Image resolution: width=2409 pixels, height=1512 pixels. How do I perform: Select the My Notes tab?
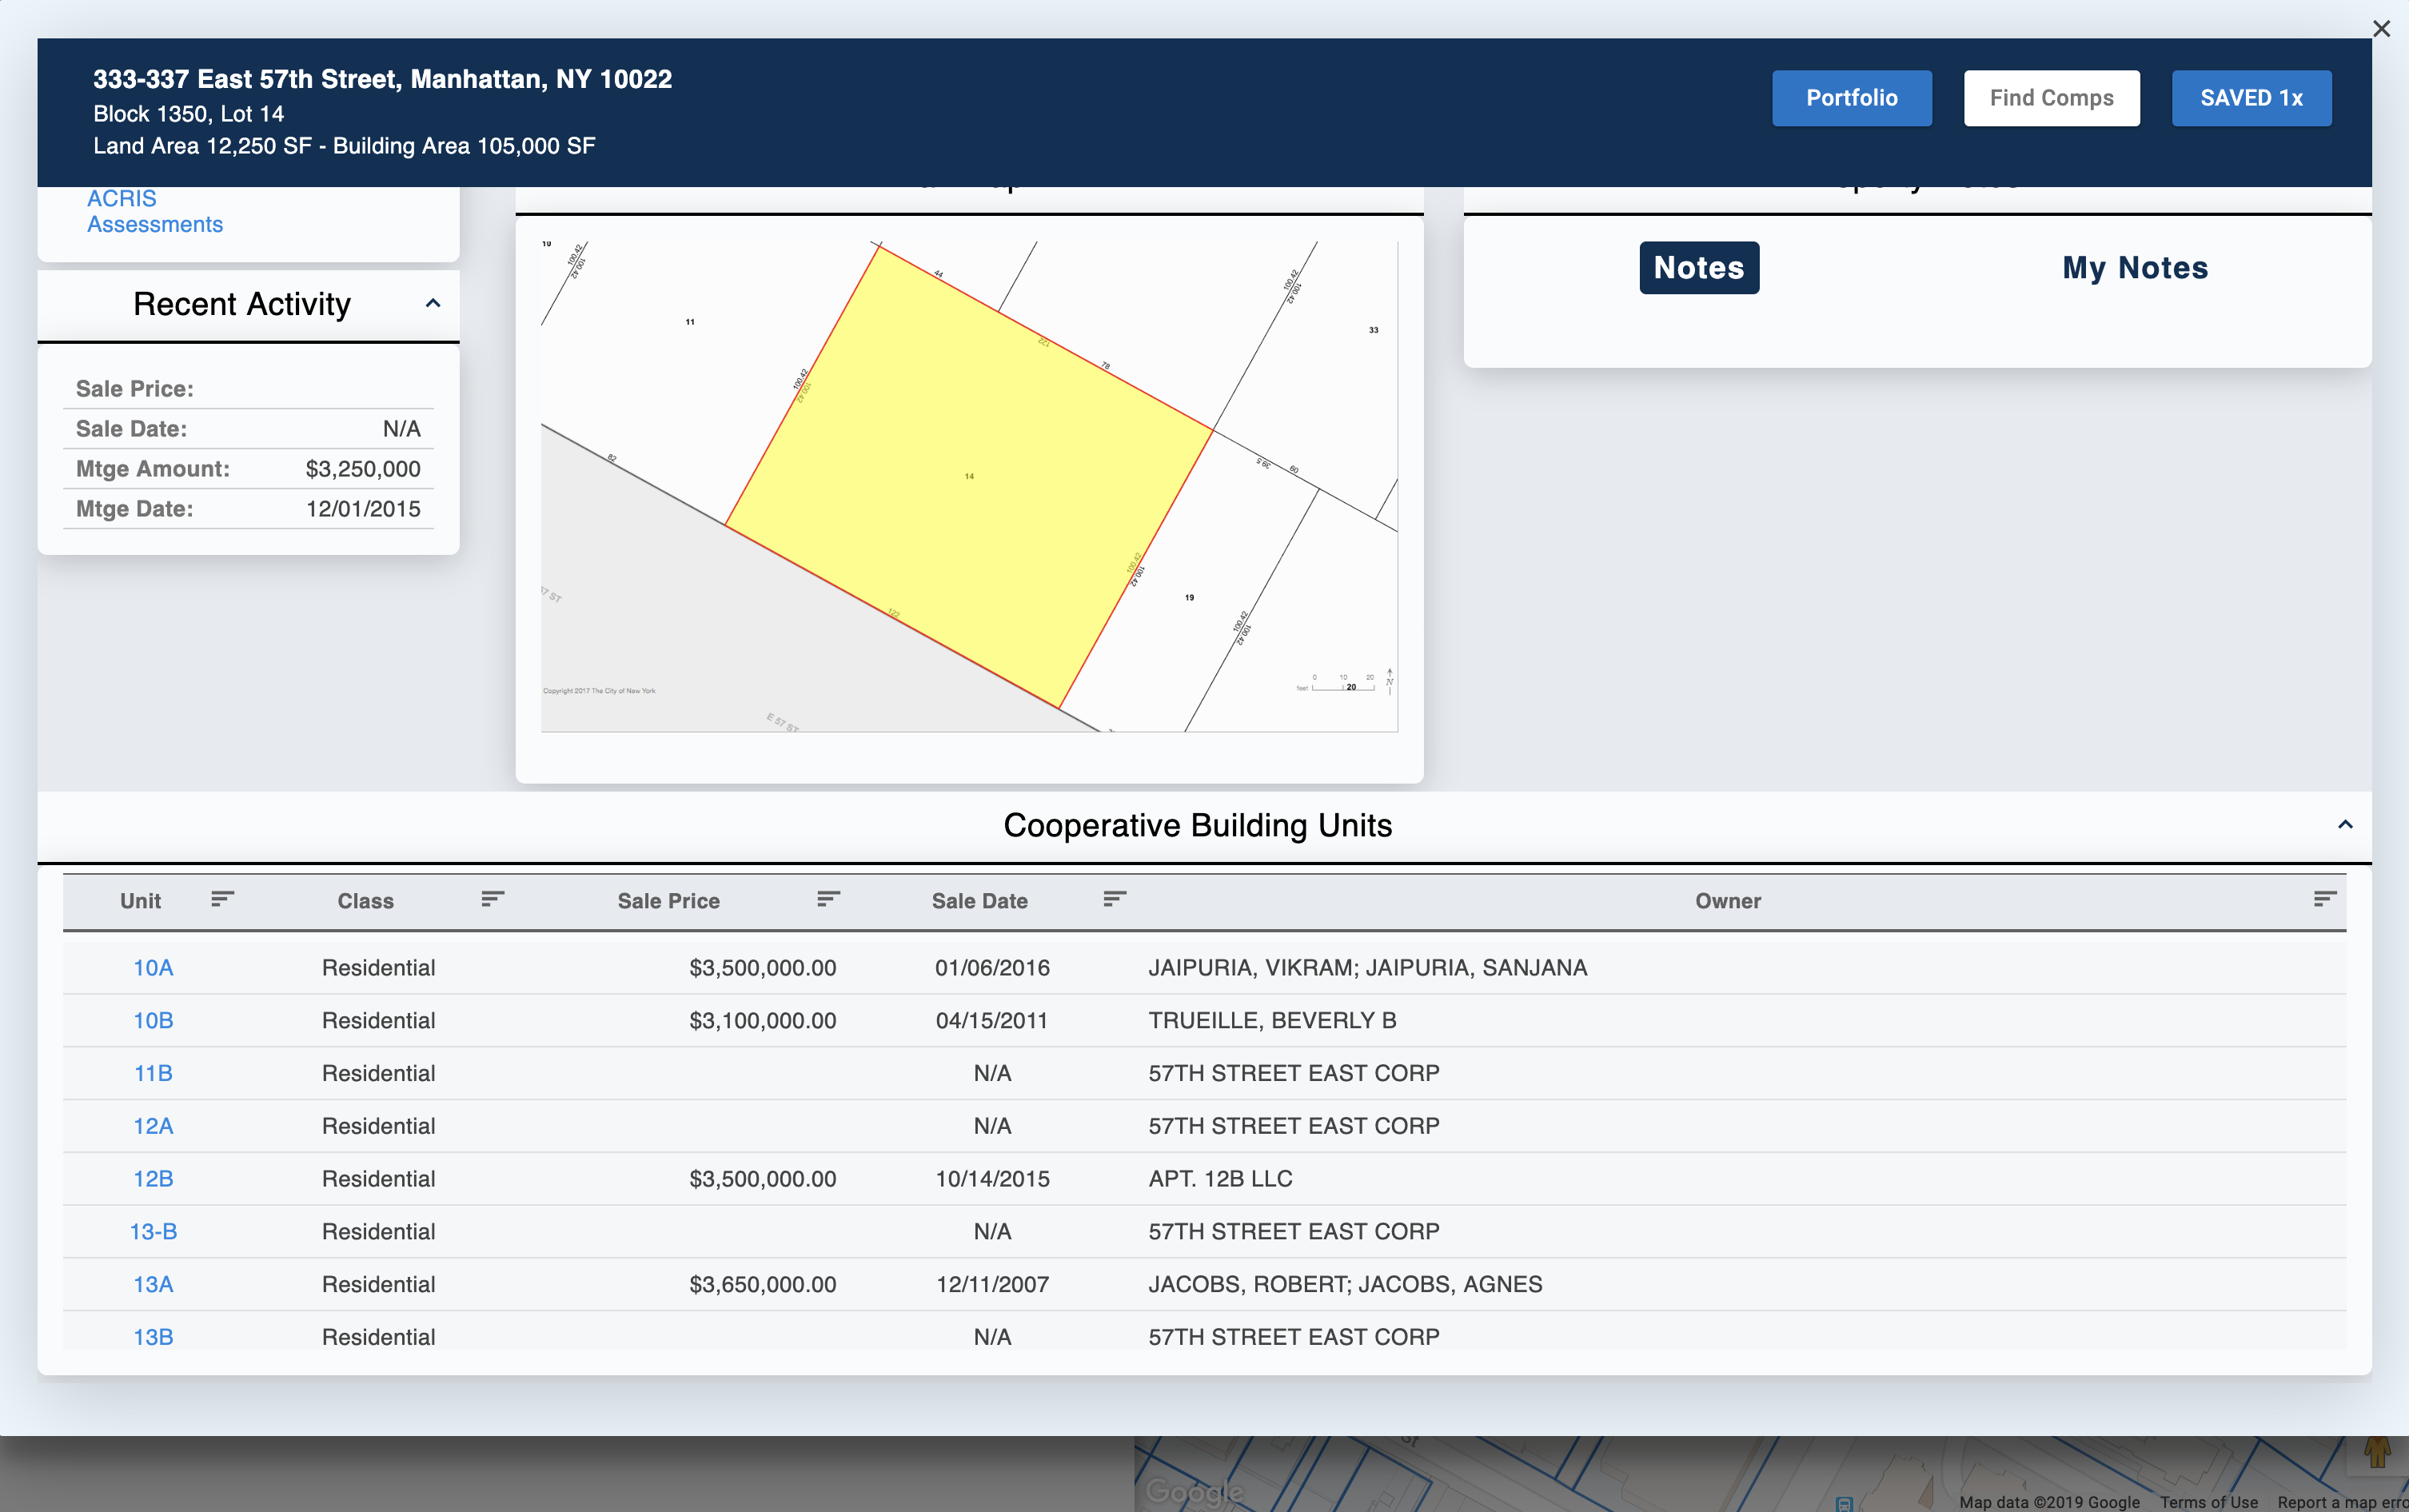[2136, 266]
